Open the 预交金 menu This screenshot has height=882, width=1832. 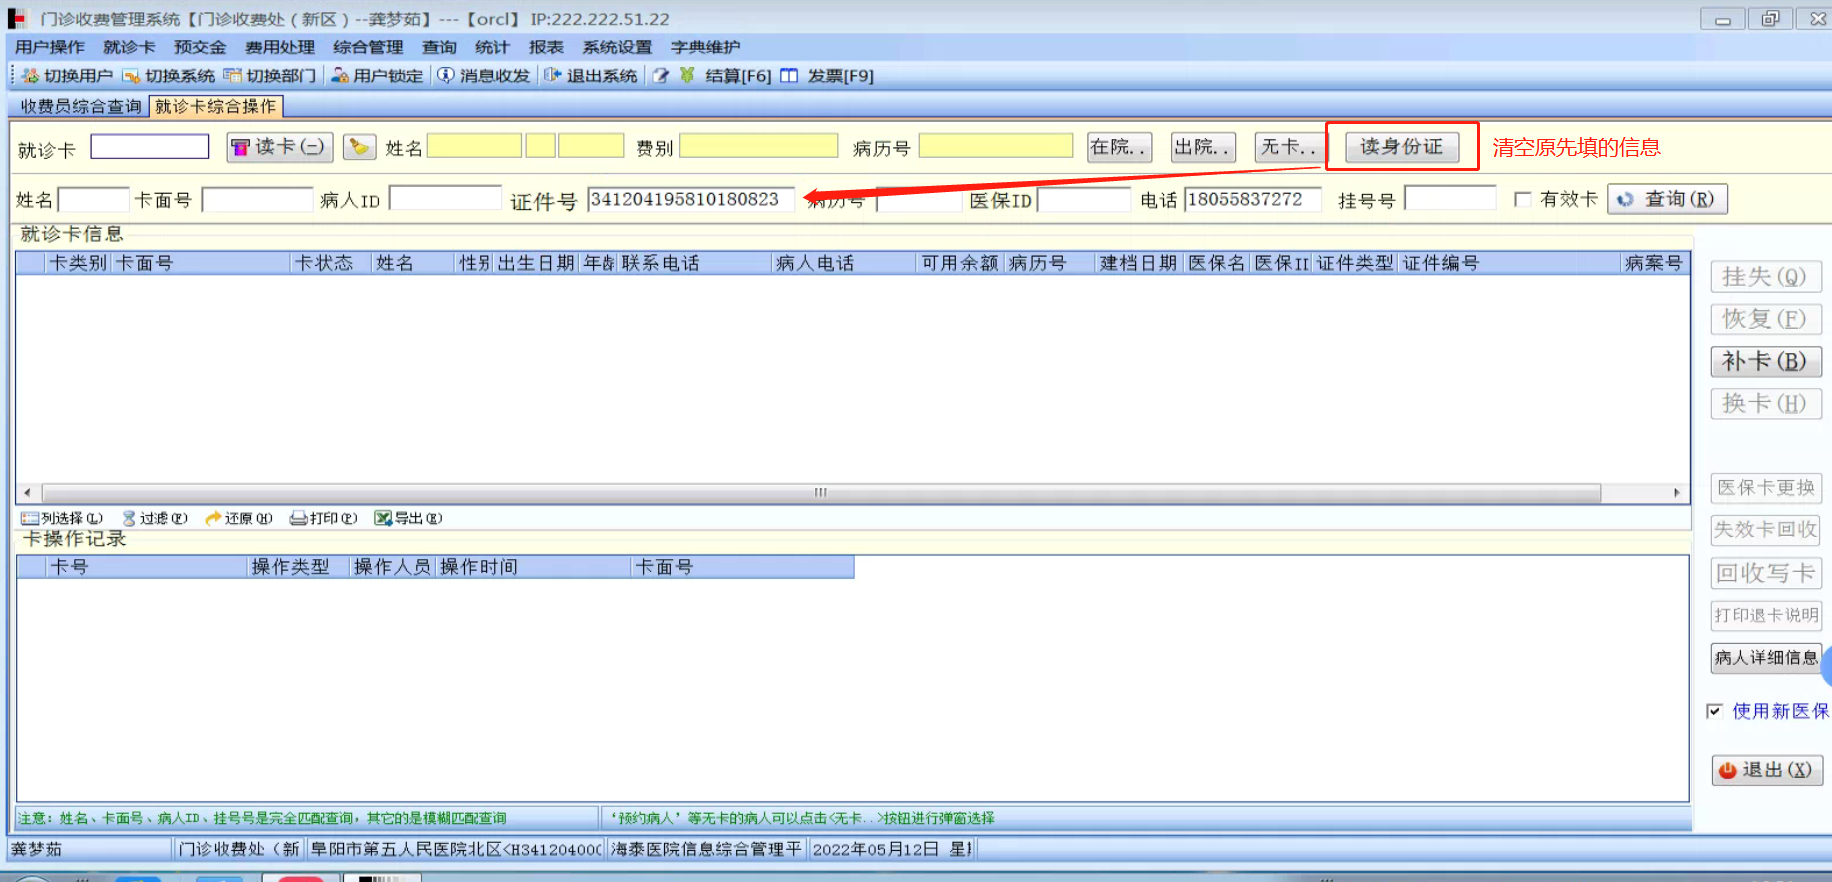(x=200, y=47)
